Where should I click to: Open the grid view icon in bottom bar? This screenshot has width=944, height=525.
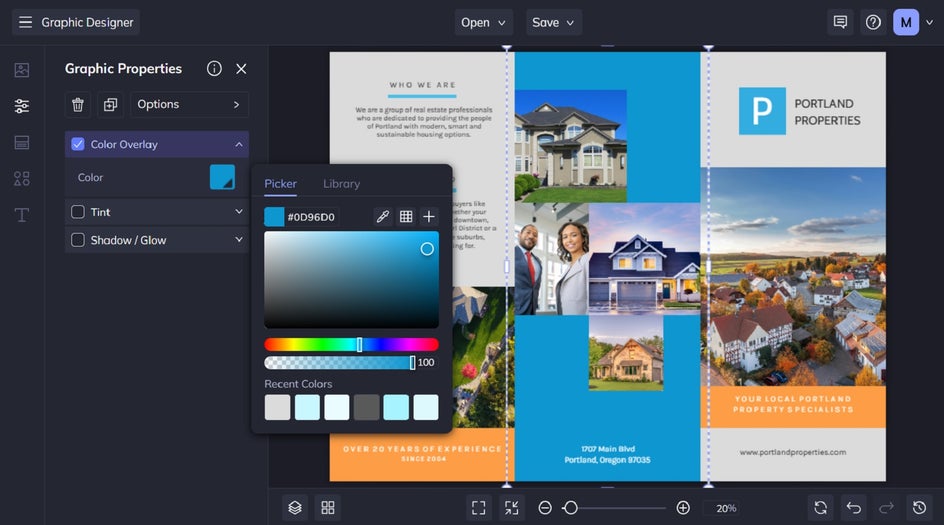tap(328, 508)
